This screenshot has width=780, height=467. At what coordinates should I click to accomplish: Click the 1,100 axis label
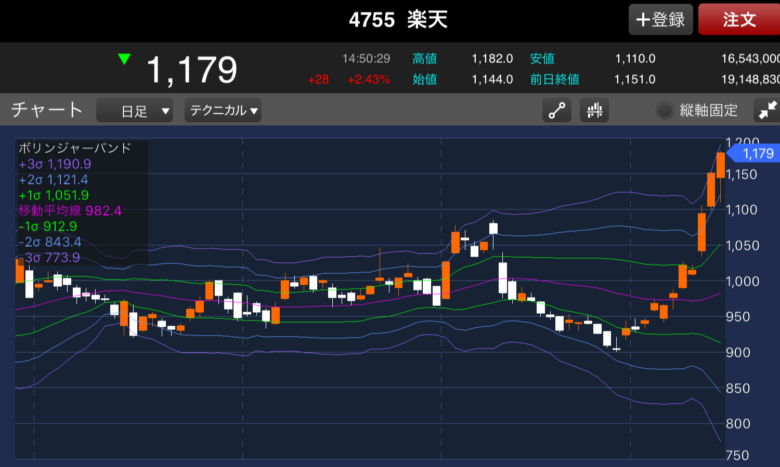pyautogui.click(x=741, y=210)
